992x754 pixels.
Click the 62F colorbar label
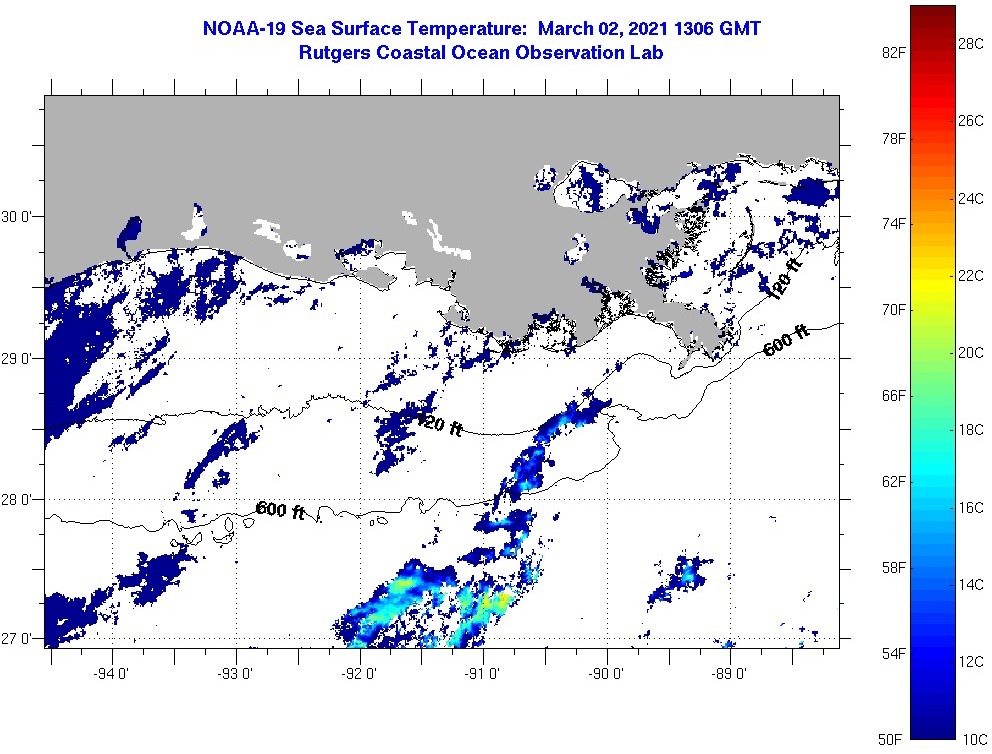(x=893, y=482)
